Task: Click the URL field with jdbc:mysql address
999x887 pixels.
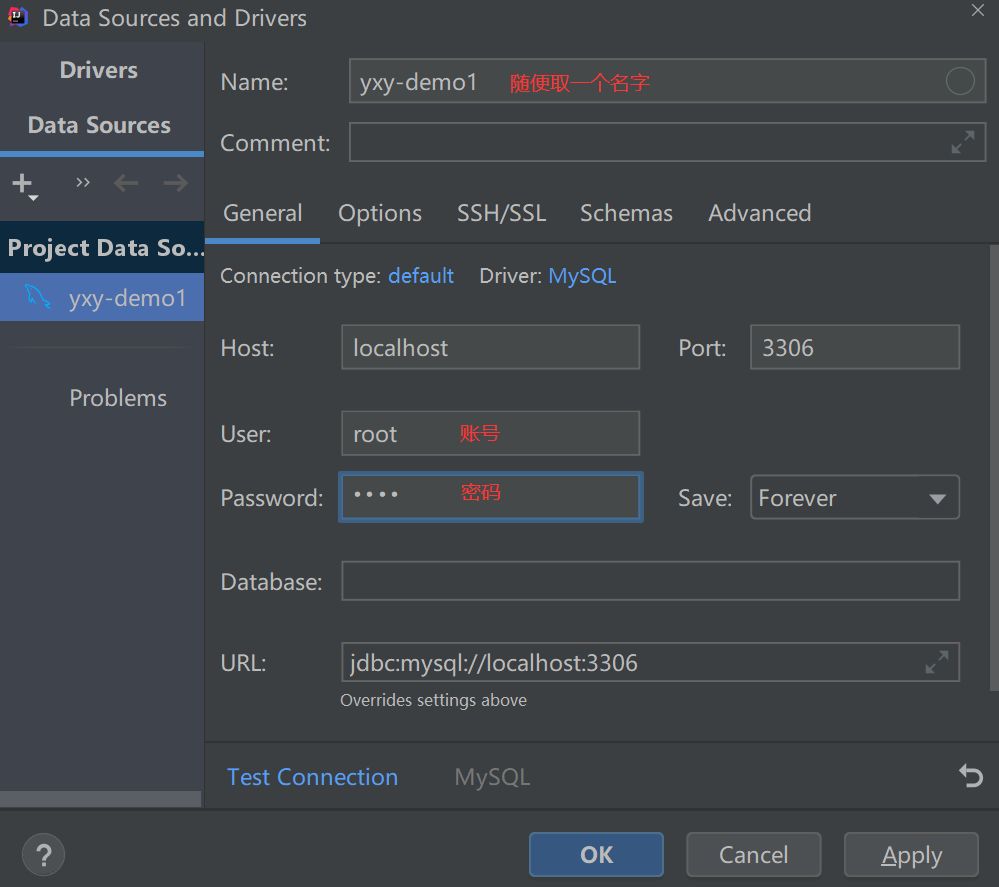Action: point(650,662)
